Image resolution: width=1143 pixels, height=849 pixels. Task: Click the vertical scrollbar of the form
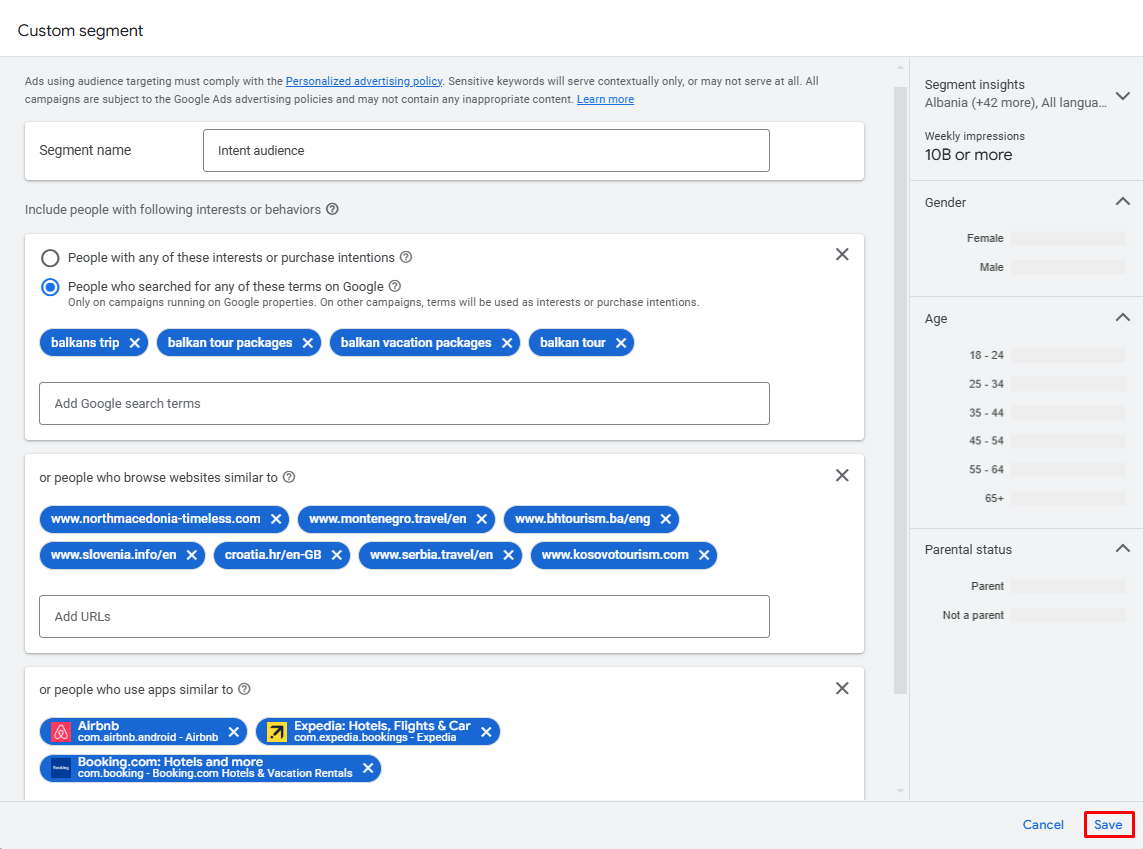pos(900,390)
